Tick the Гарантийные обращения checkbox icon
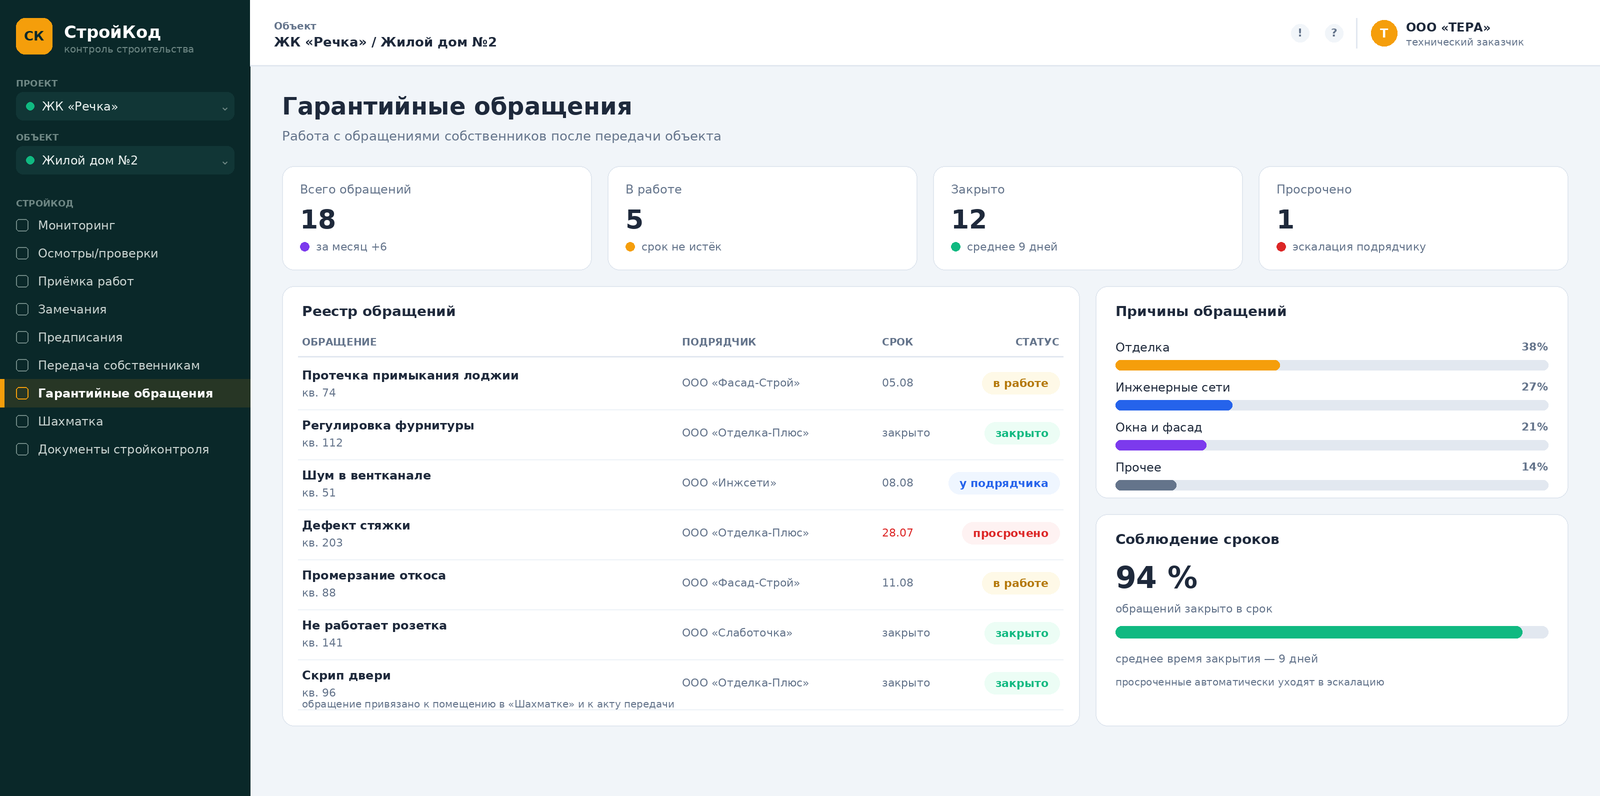 click(22, 393)
